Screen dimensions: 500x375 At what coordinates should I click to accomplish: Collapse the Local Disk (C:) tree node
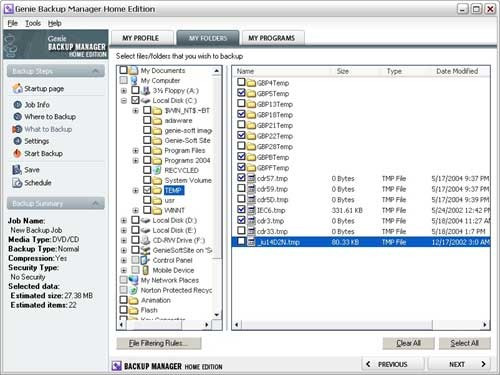tap(124, 101)
